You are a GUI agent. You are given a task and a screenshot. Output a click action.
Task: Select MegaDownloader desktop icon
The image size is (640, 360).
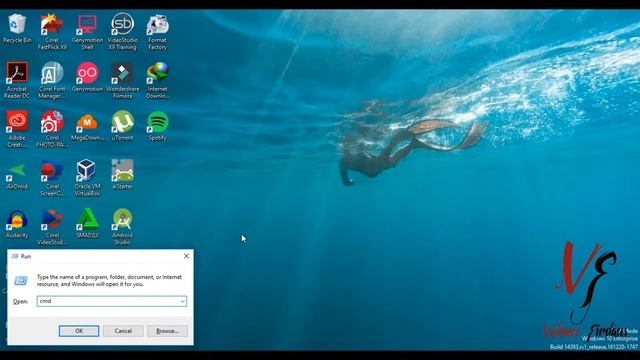87,126
